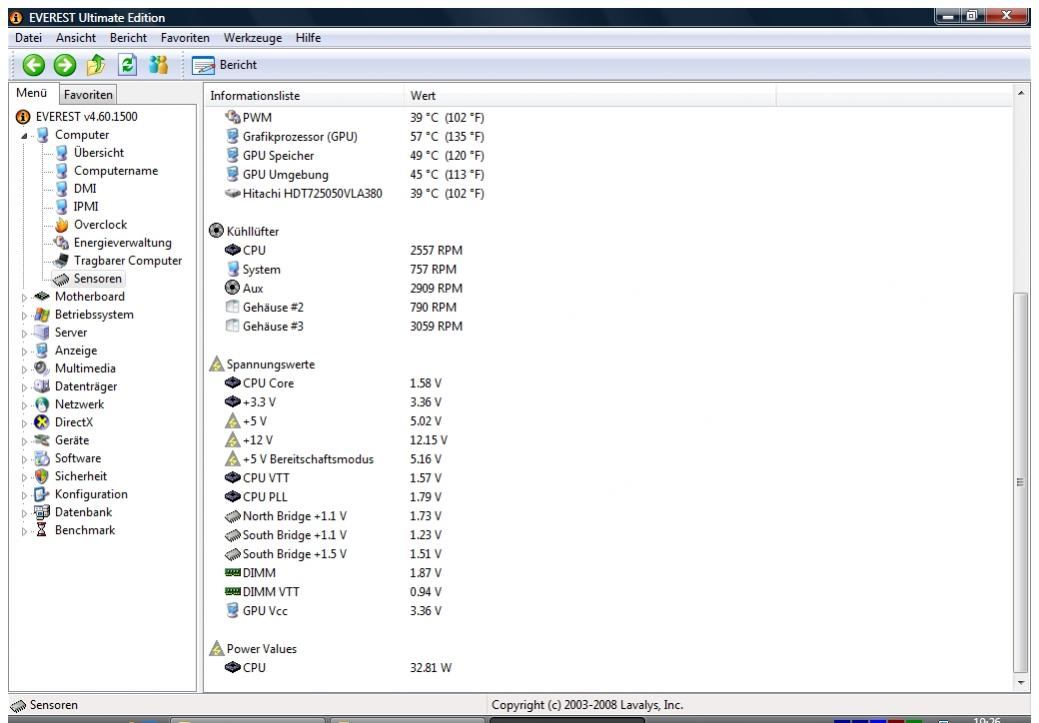Click the Software icon
Image resolution: width=1039 pixels, height=723 pixels.
(x=42, y=458)
